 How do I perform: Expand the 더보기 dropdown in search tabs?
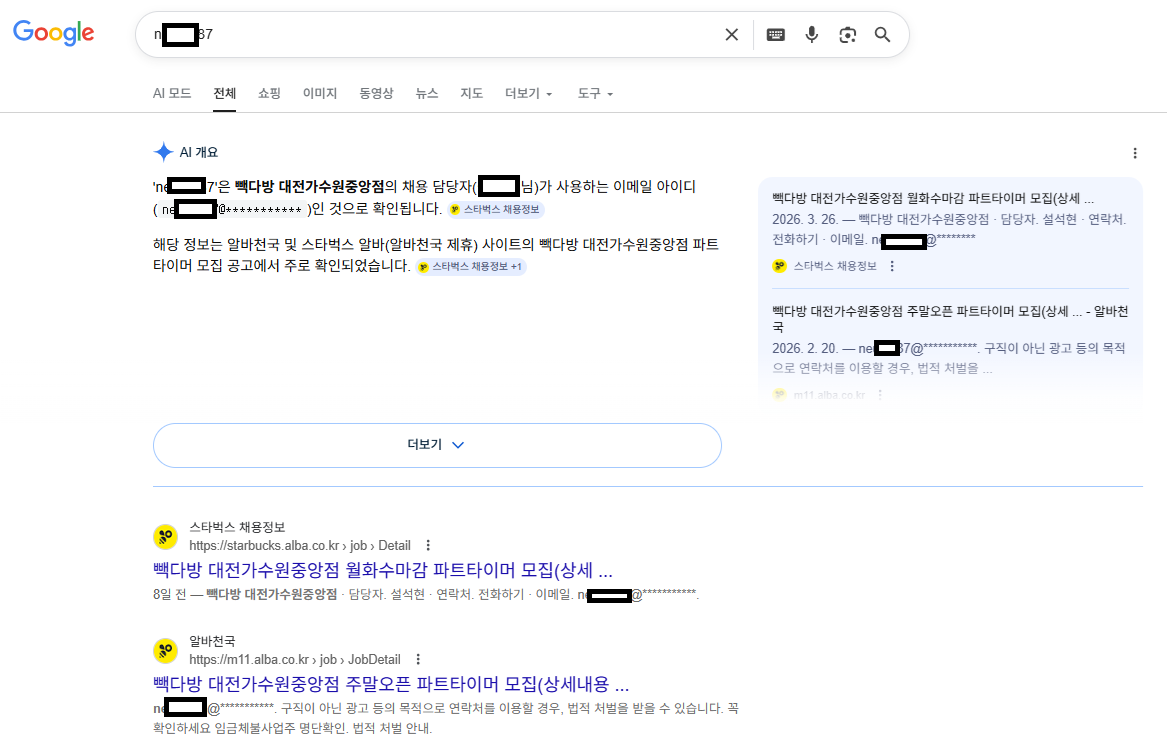tap(528, 93)
